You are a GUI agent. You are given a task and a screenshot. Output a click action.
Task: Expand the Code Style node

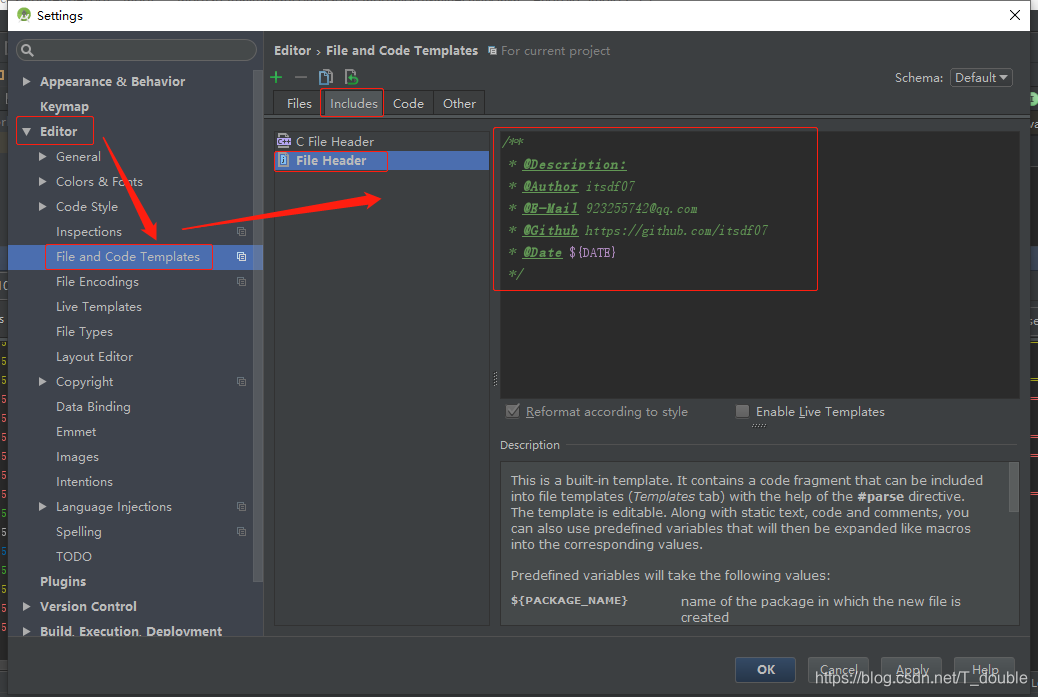point(43,207)
